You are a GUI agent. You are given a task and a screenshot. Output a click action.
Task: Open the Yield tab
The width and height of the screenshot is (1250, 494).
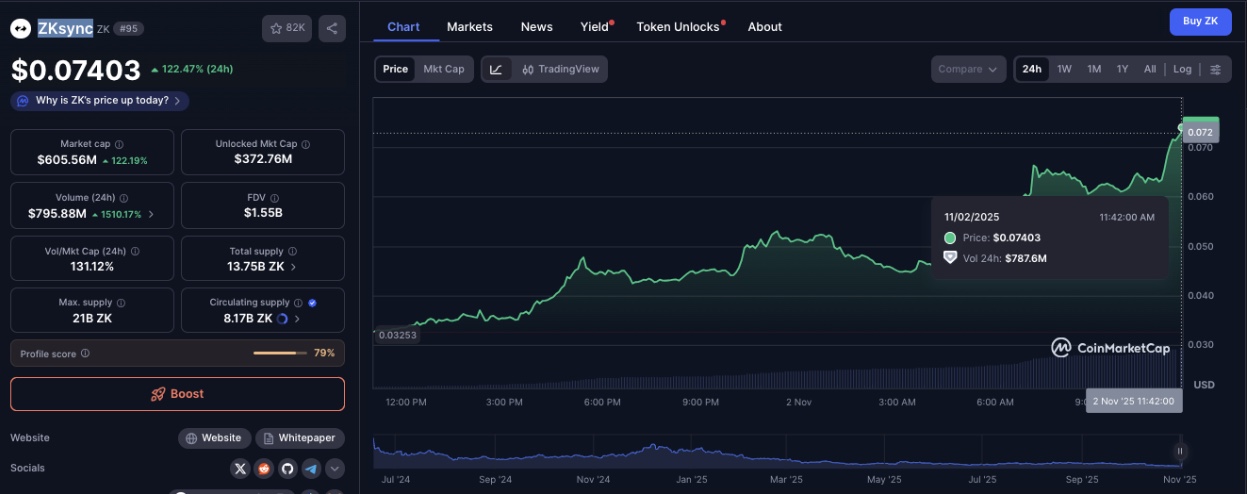595,27
